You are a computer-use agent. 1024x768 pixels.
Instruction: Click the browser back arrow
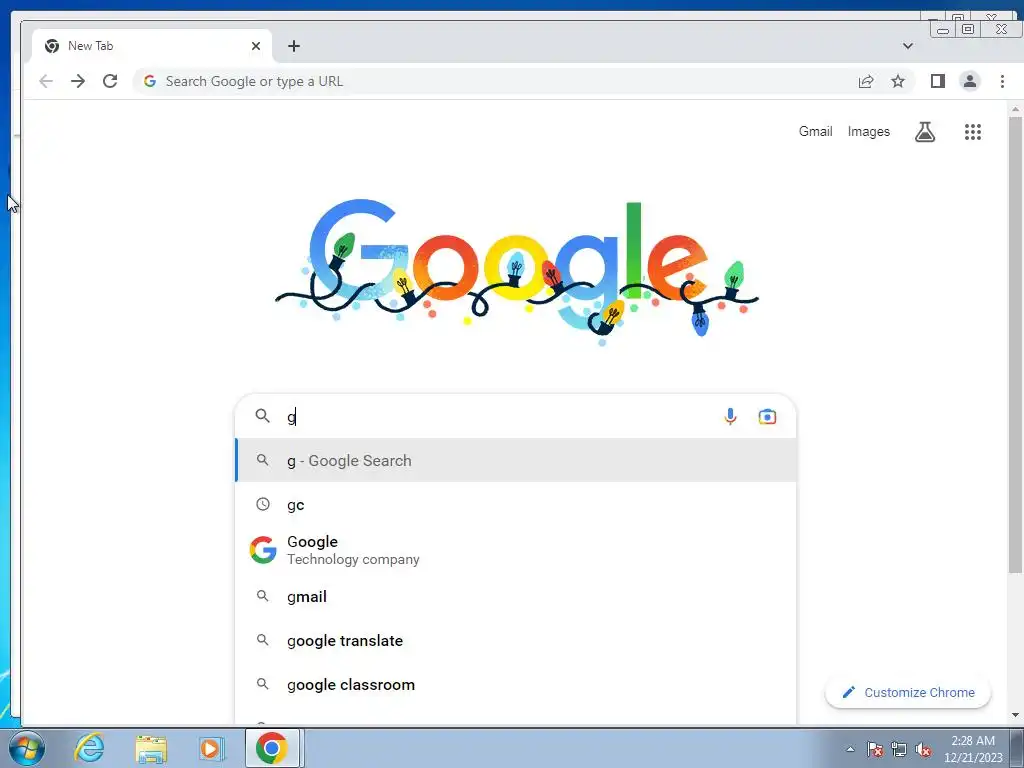[x=46, y=81]
